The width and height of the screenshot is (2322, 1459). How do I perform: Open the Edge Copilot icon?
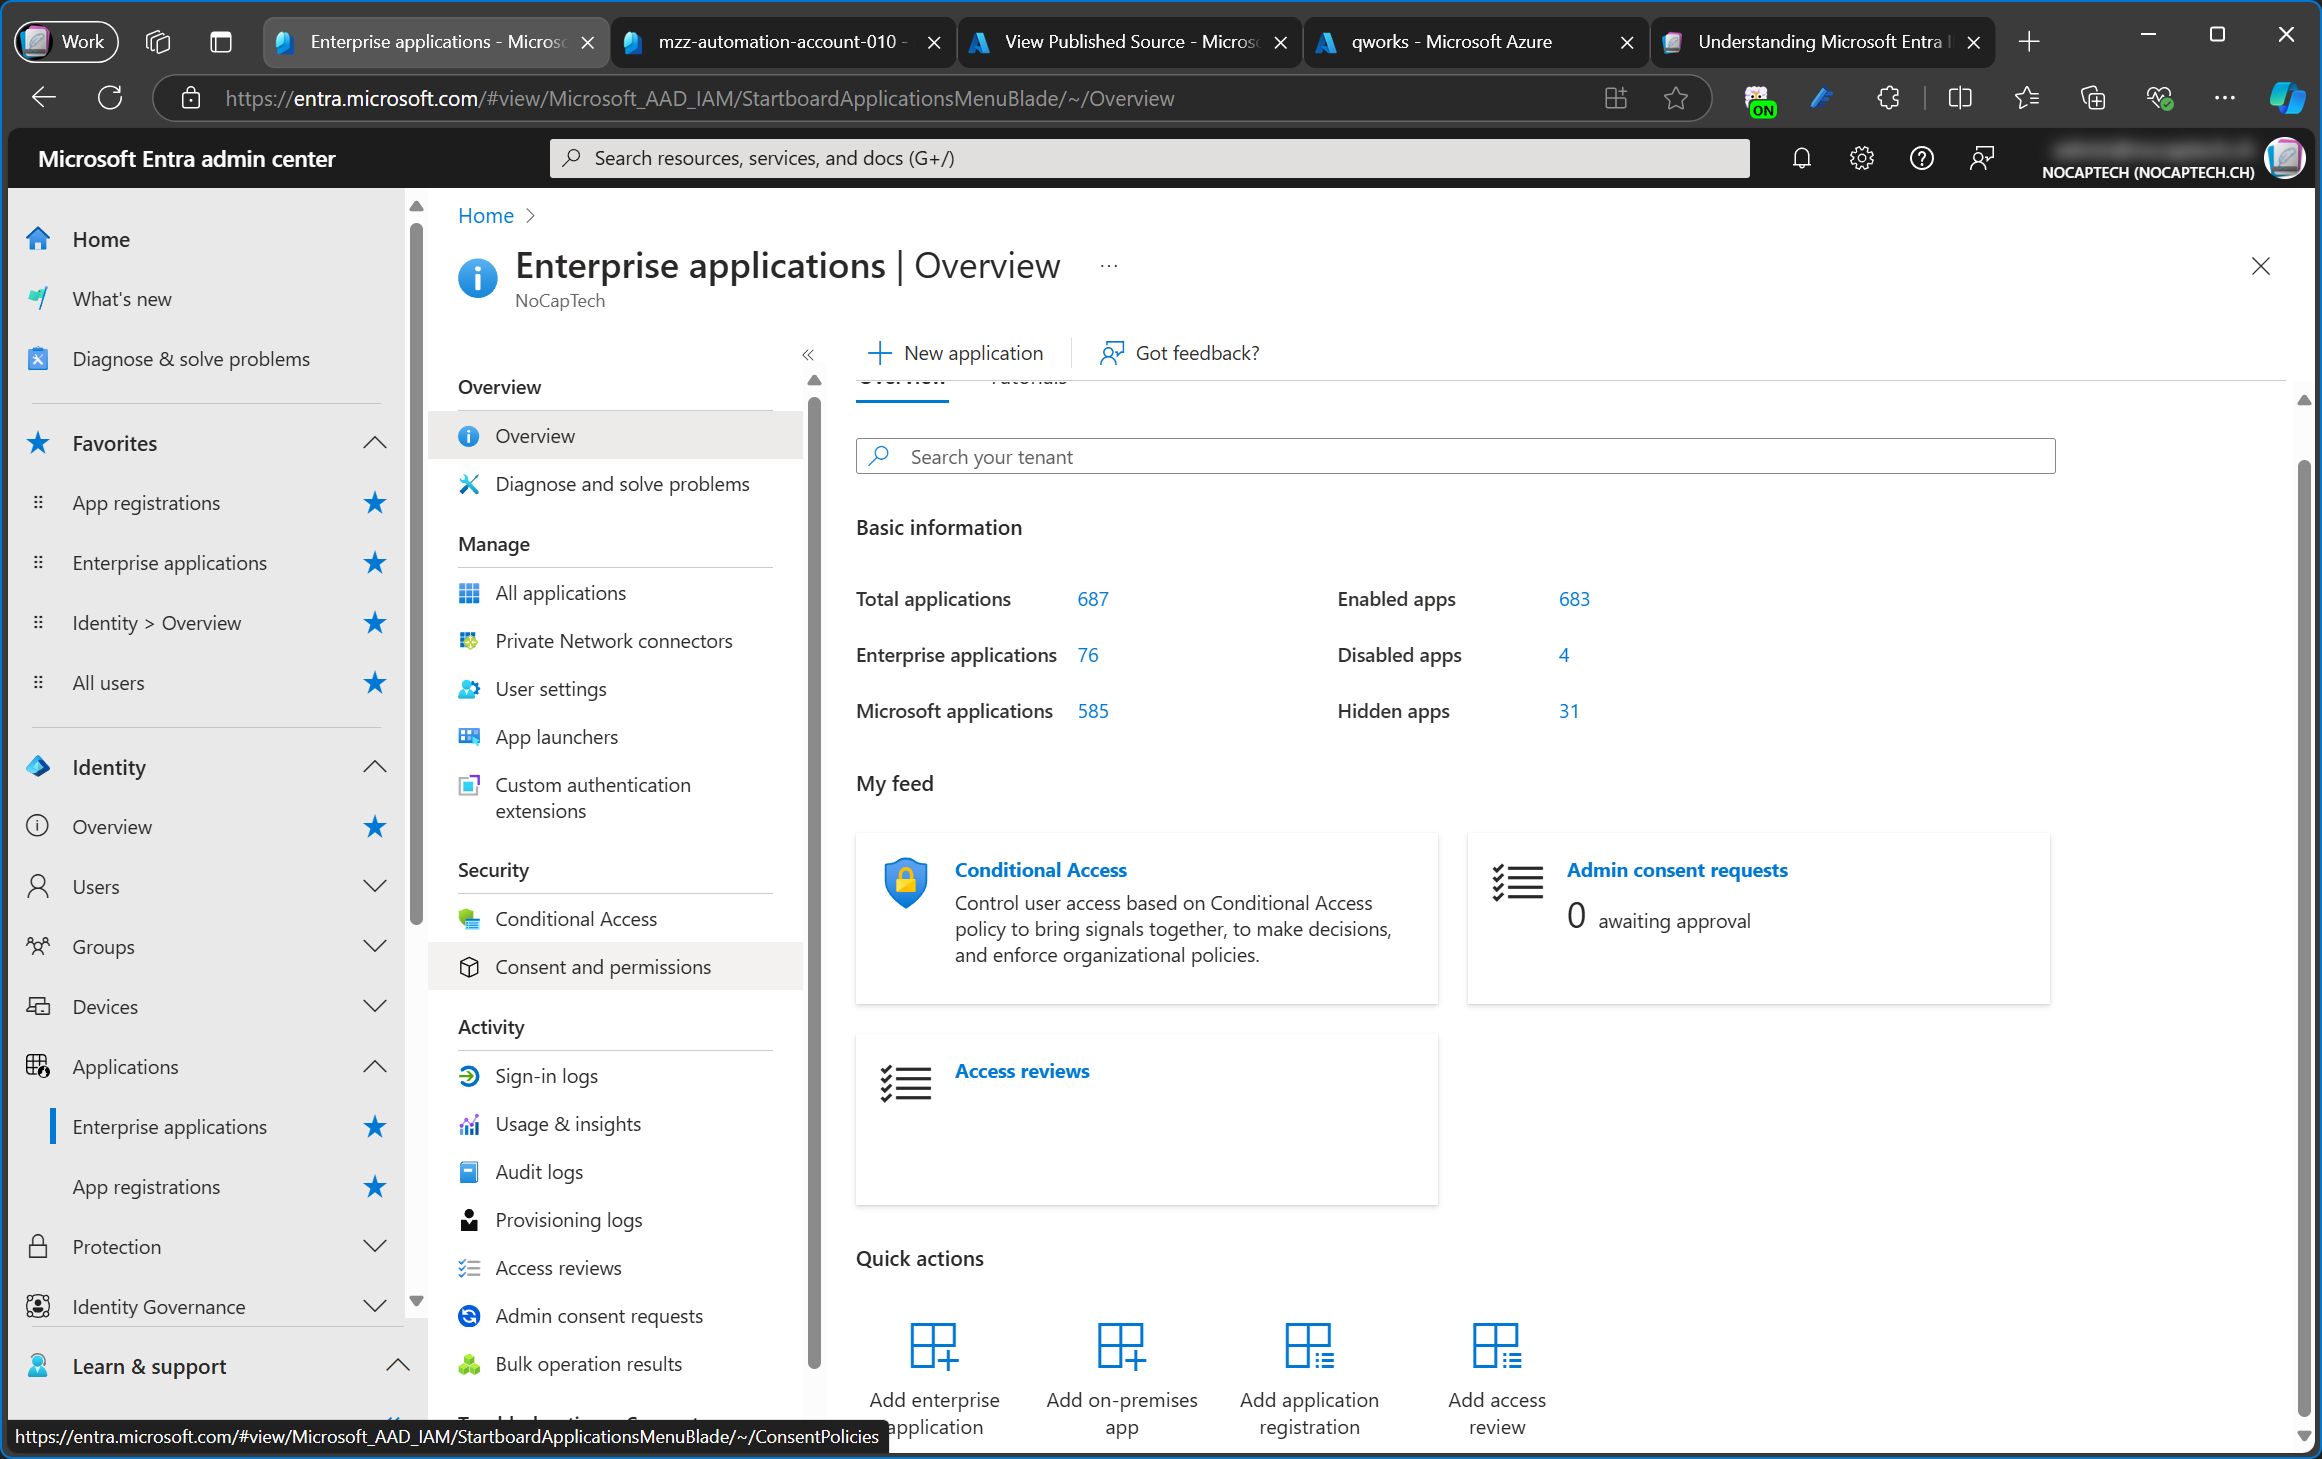2286,98
